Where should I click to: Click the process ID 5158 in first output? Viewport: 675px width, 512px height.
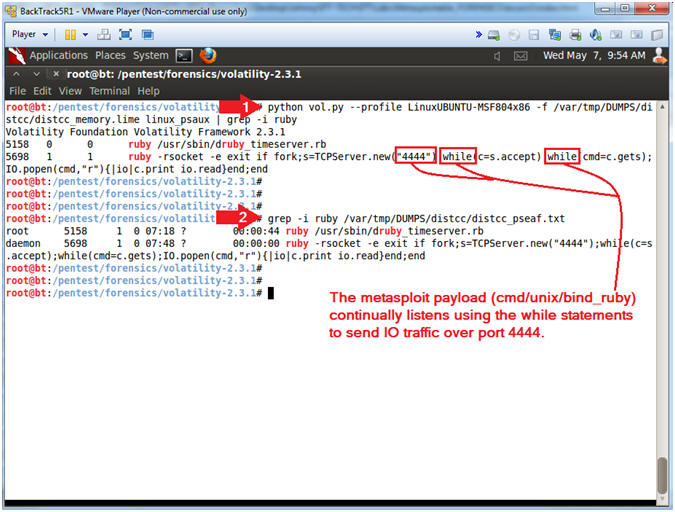tap(17, 144)
